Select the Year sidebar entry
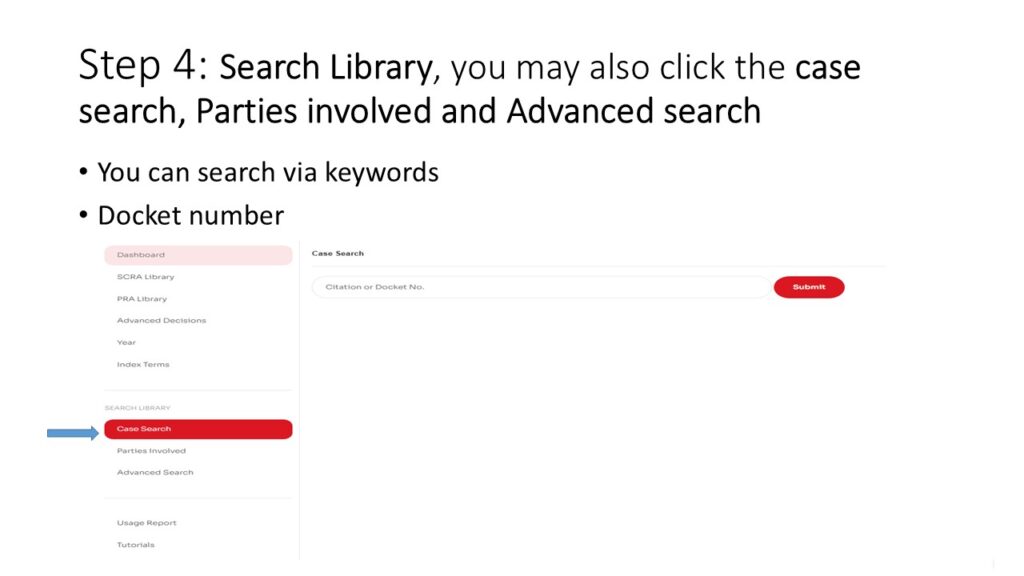This screenshot has width=1024, height=576. point(126,343)
